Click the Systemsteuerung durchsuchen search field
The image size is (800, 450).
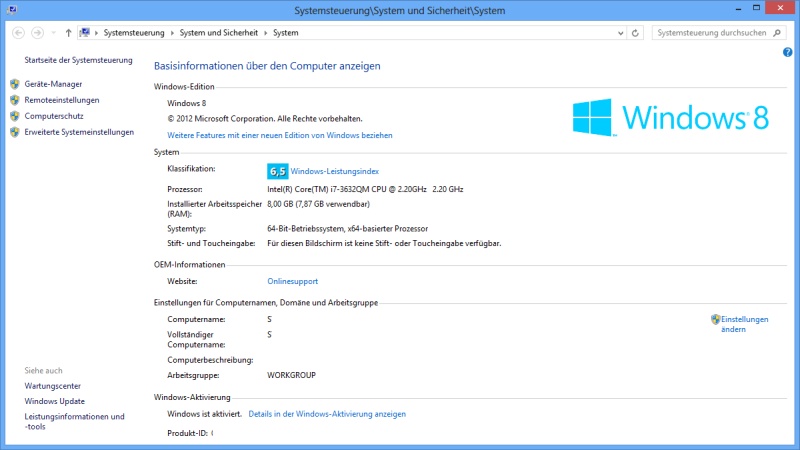coord(712,33)
